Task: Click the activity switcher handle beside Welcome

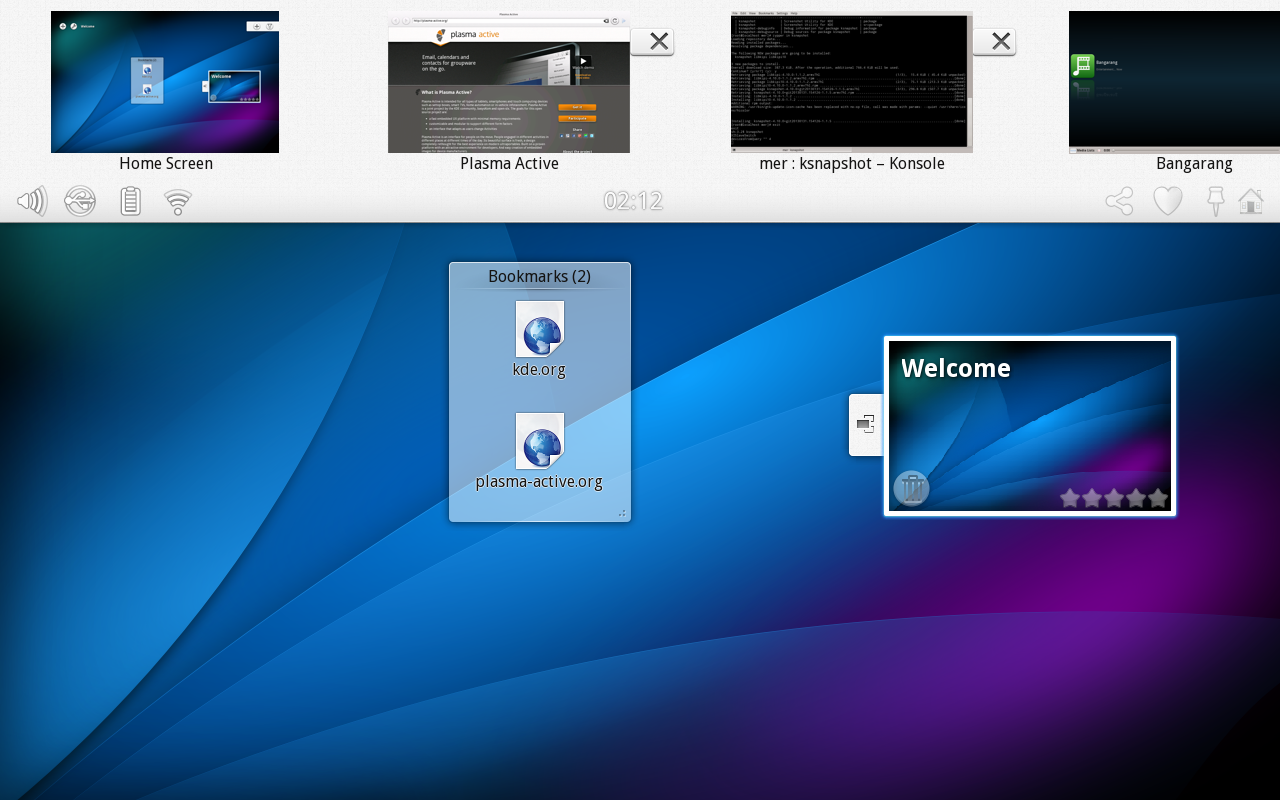Action: pos(866,425)
